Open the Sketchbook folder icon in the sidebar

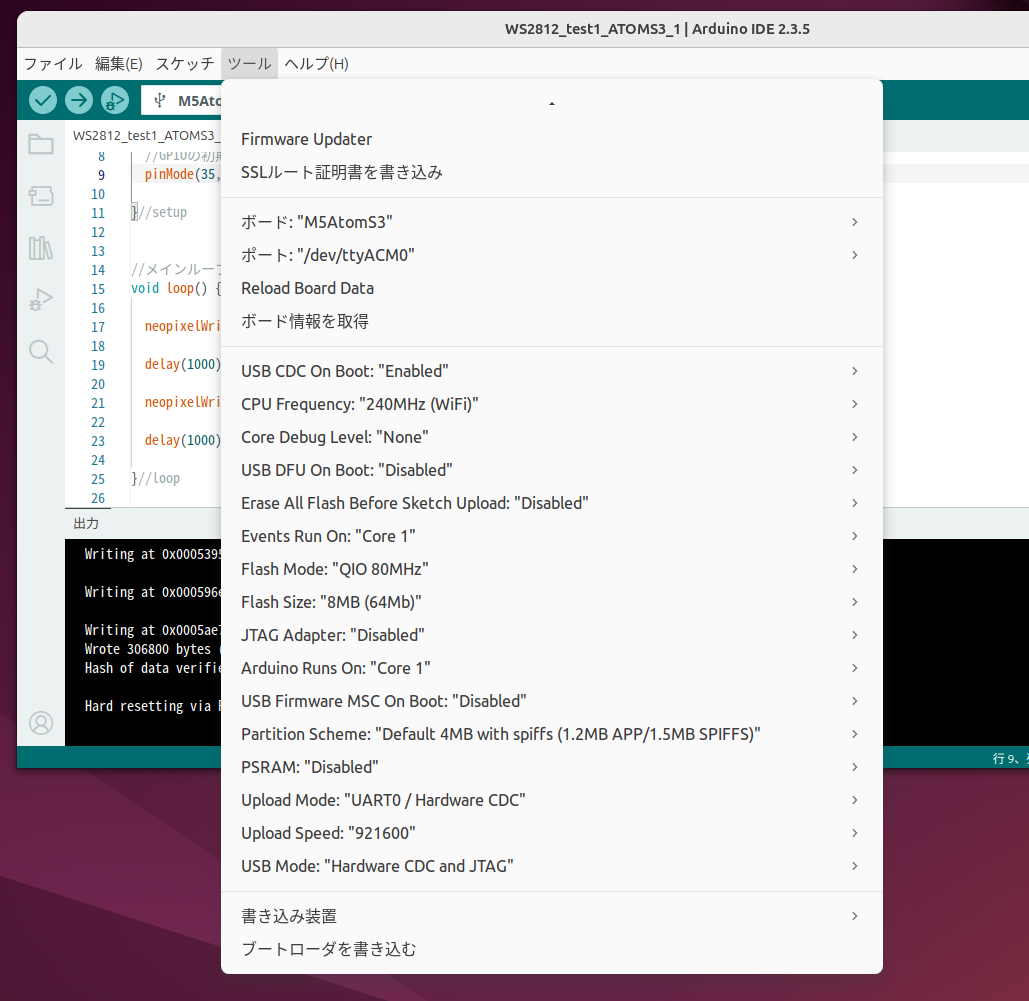click(40, 144)
